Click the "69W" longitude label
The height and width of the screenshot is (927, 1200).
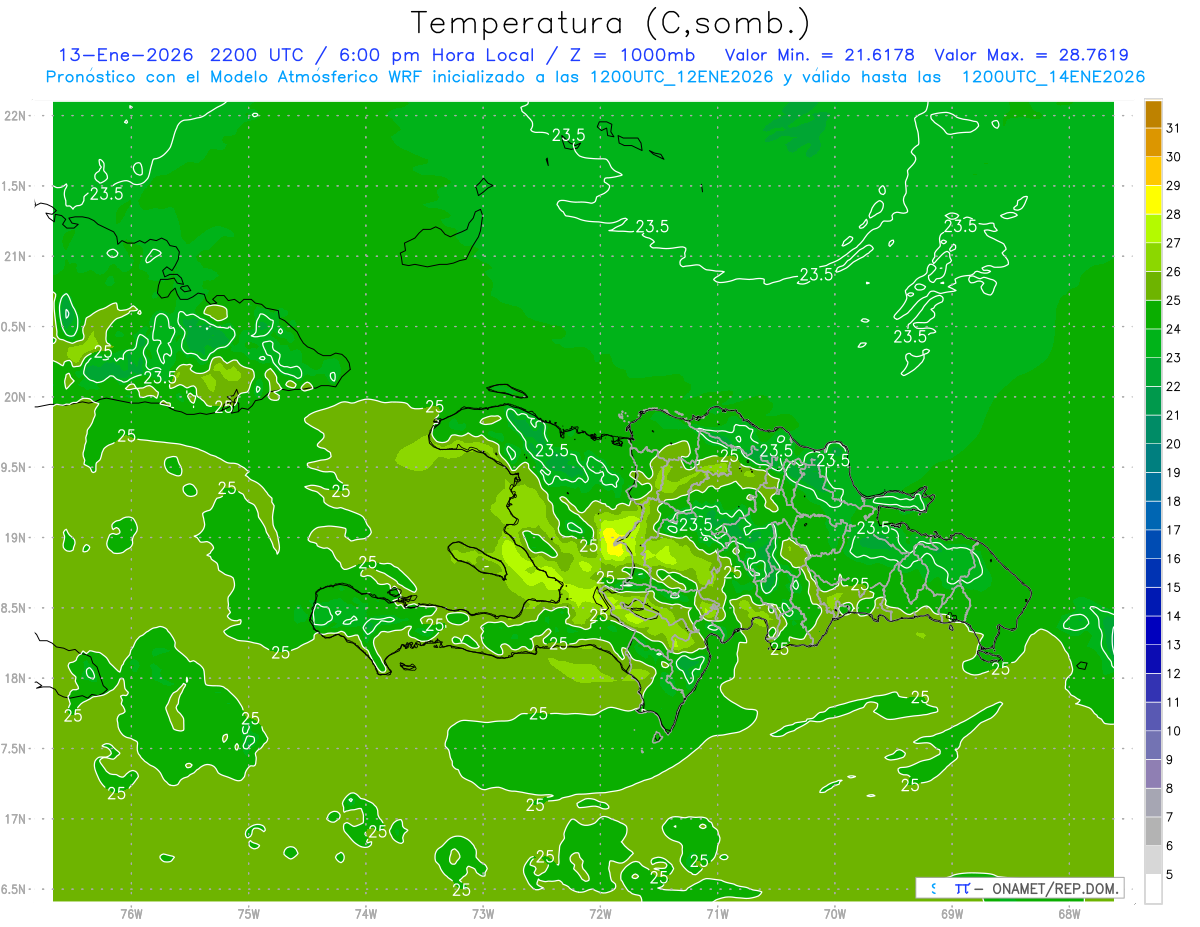pyautogui.click(x=952, y=913)
